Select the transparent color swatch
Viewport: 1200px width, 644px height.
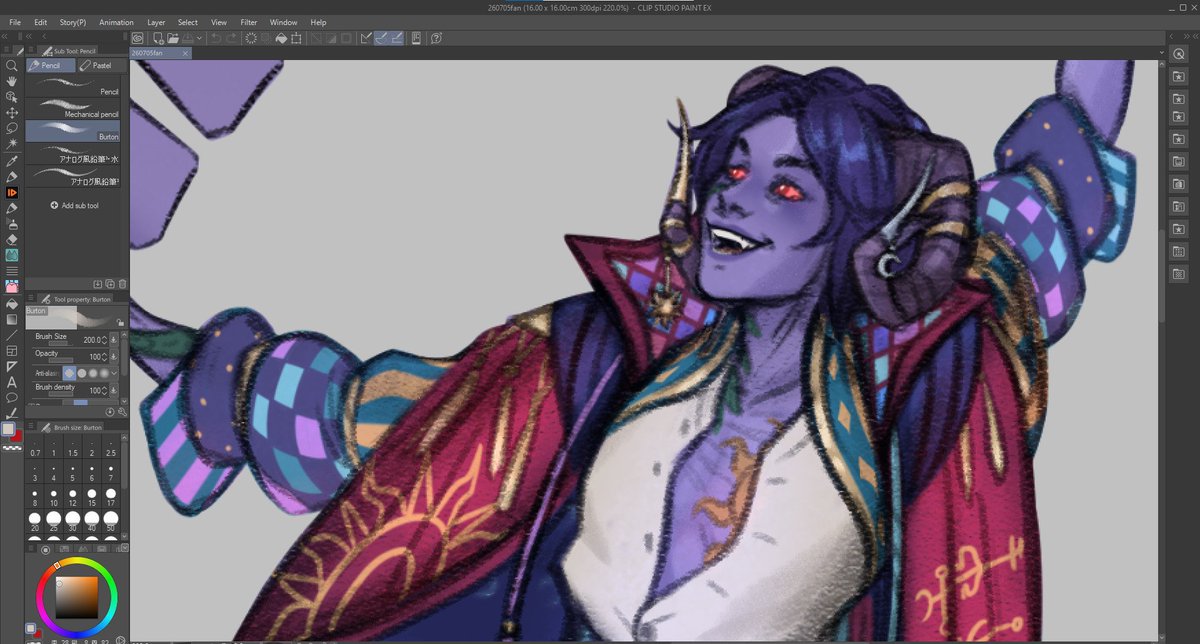(11, 449)
